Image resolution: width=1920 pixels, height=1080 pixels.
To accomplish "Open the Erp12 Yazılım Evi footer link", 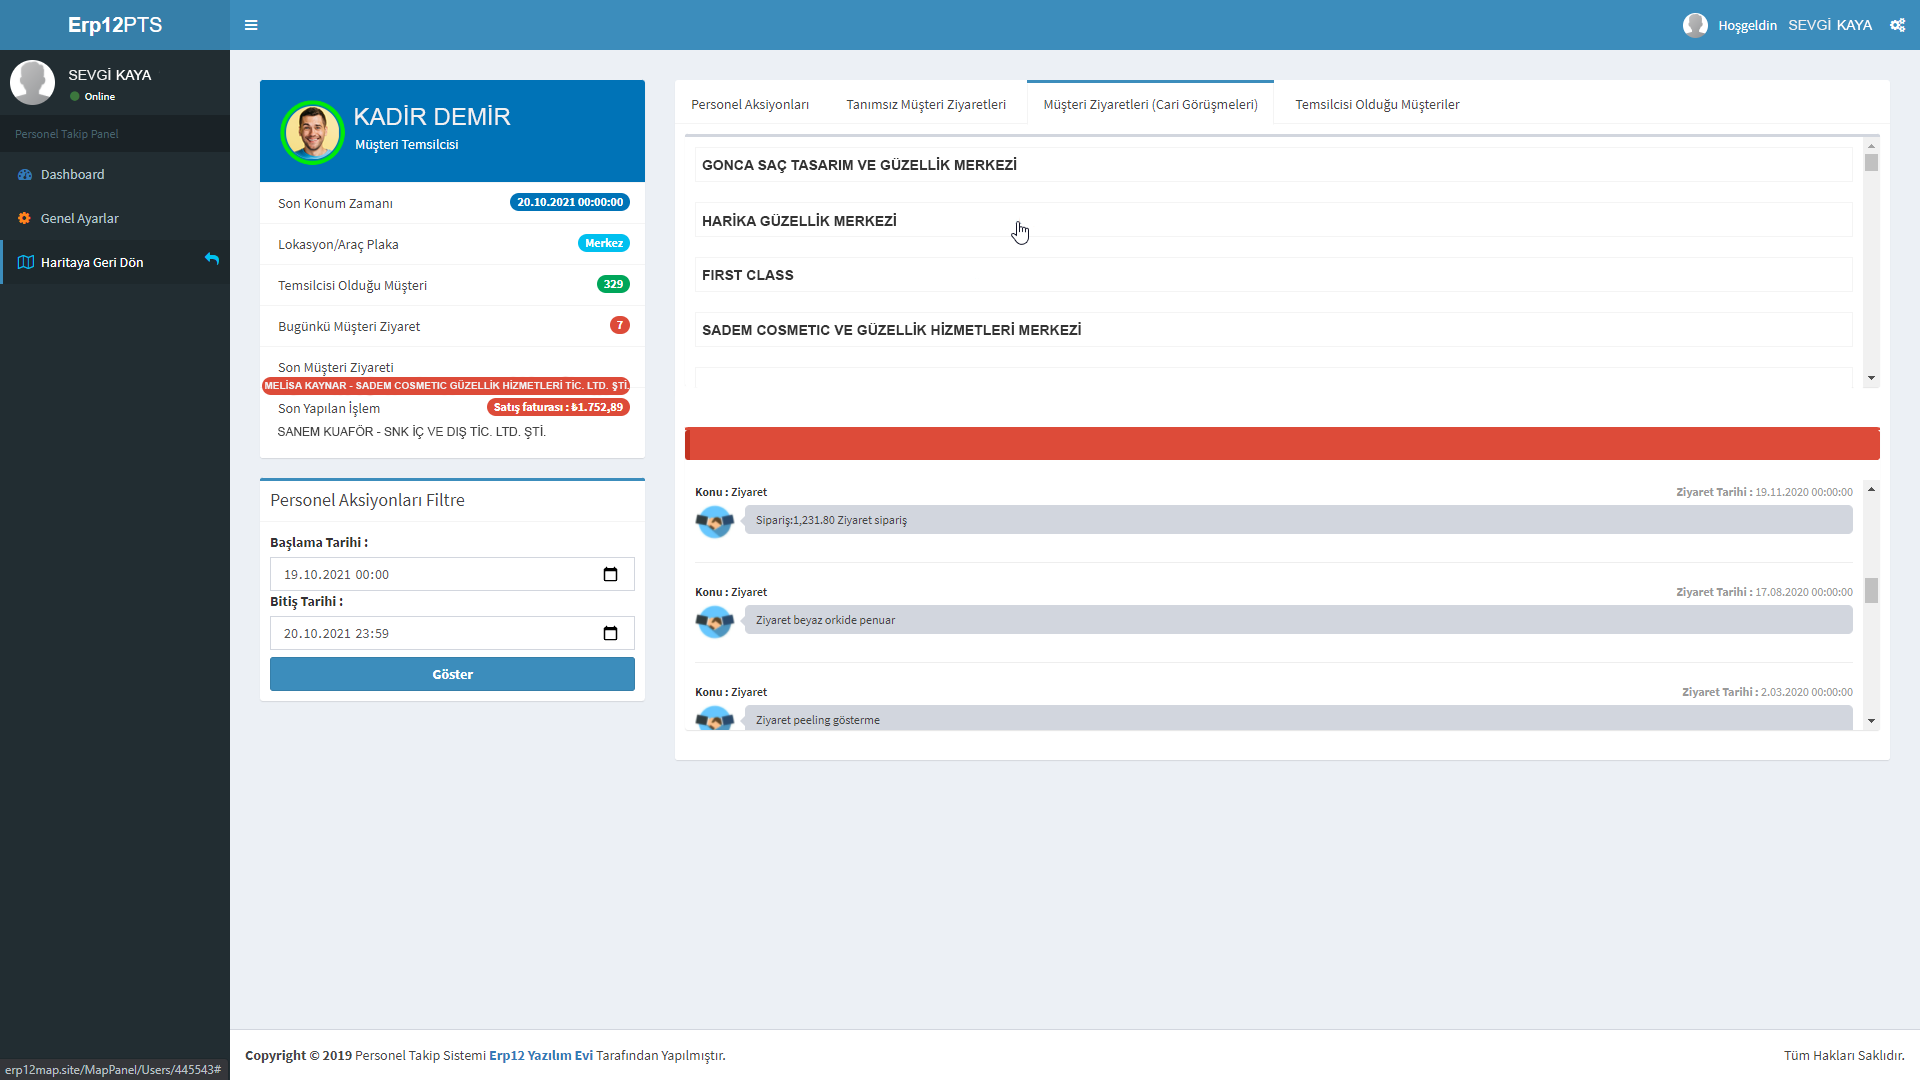I will (540, 1055).
